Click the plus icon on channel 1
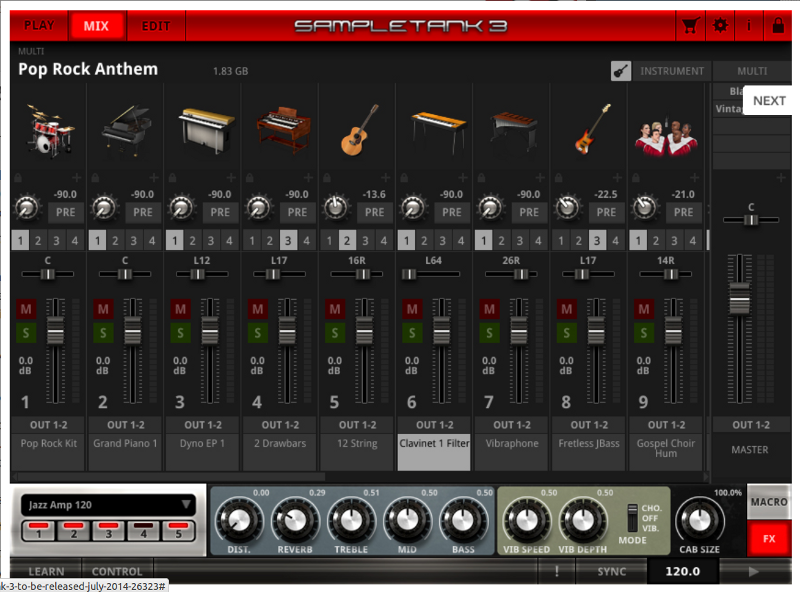 77,177
